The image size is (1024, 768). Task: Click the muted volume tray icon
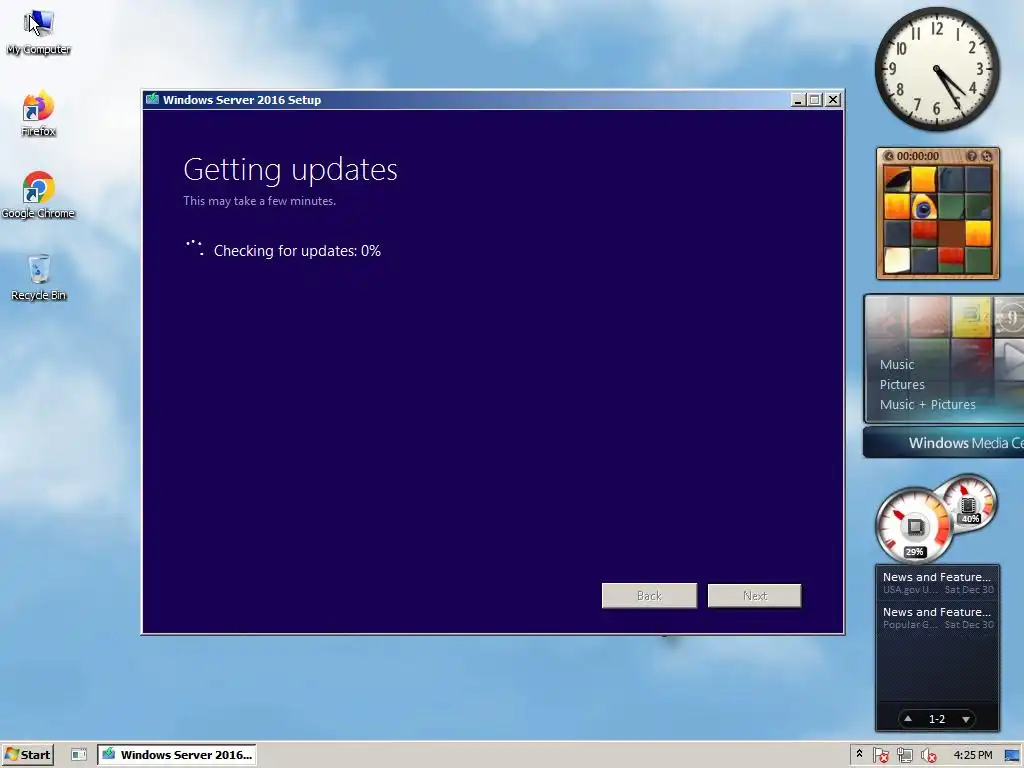[x=929, y=756]
